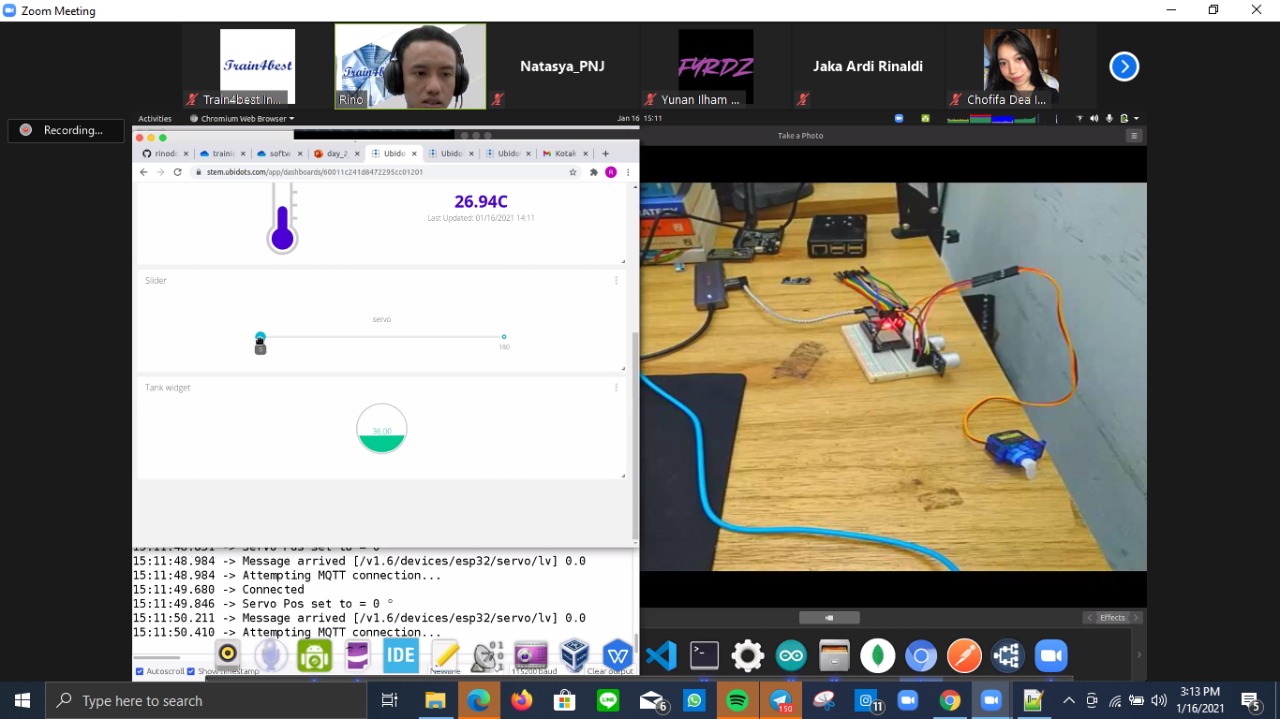Screen dimensions: 1280x719
Task: Open the Slider widget options menu
Action: [x=616, y=281]
